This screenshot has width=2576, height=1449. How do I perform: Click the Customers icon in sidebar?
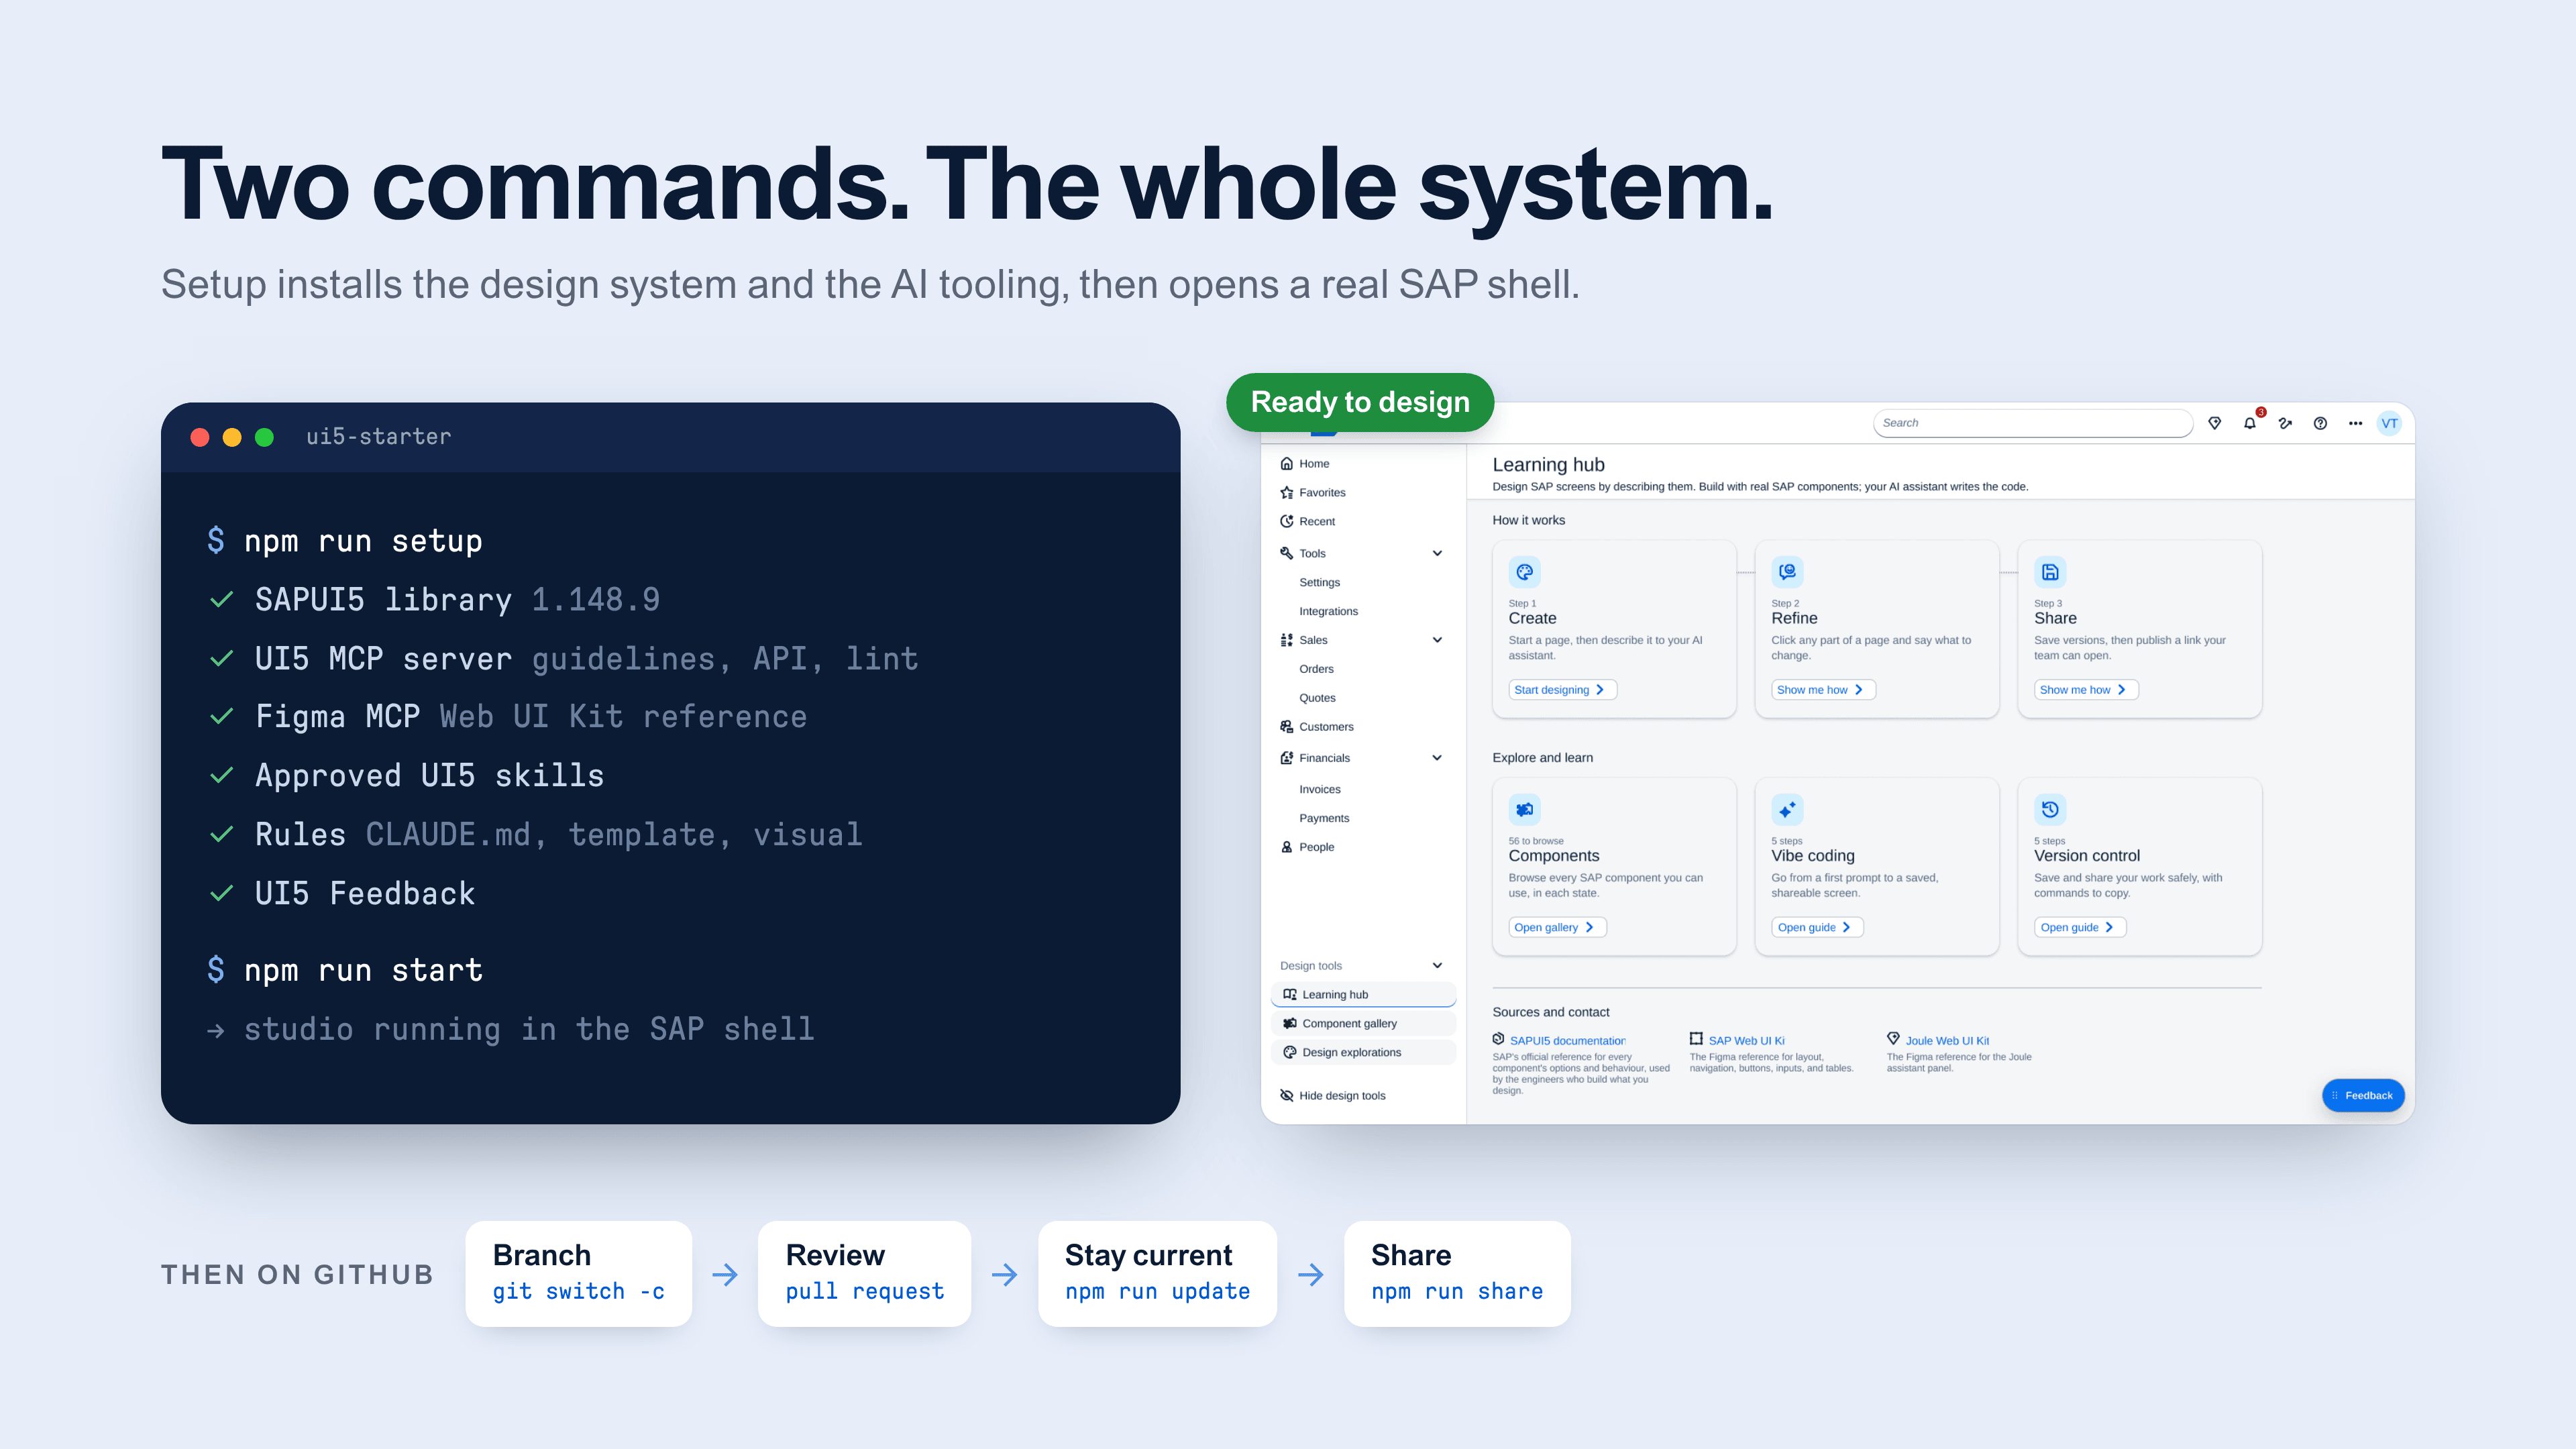point(1287,726)
